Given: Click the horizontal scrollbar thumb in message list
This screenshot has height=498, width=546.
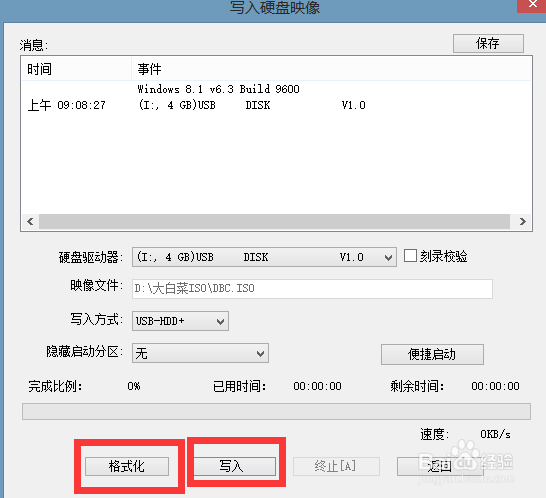Looking at the screenshot, I should tap(274, 221).
